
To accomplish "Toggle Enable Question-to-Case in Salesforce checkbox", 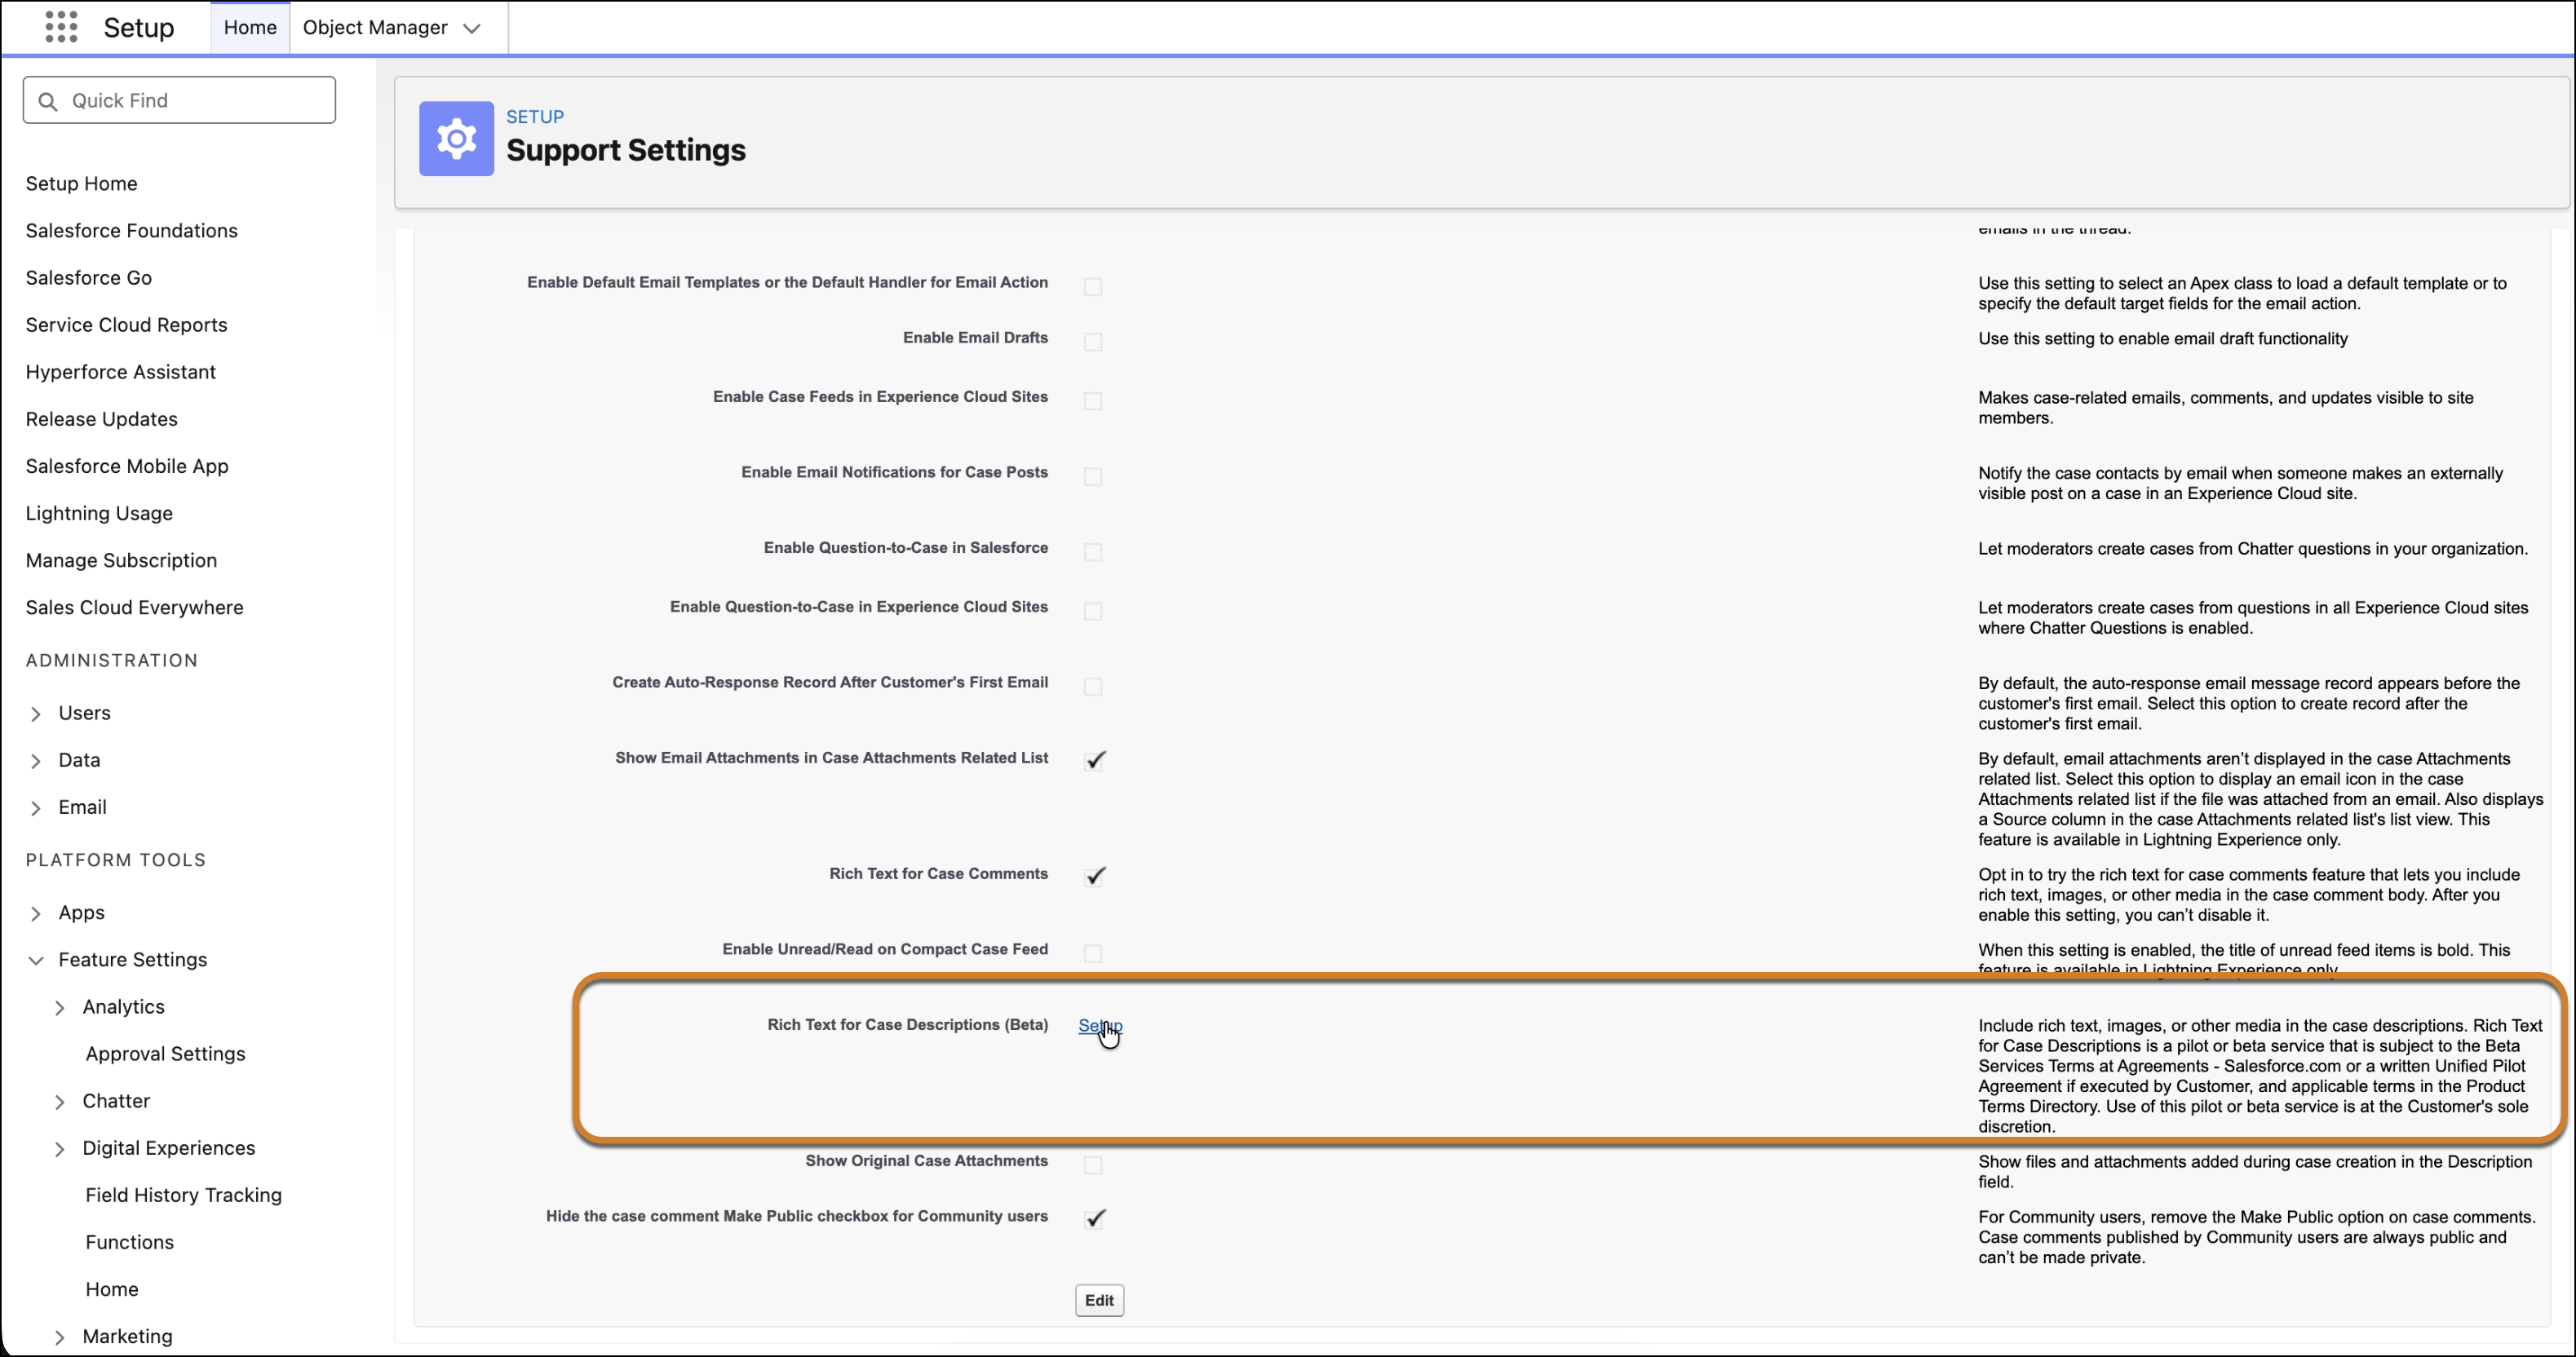I will pyautogui.click(x=1093, y=552).
